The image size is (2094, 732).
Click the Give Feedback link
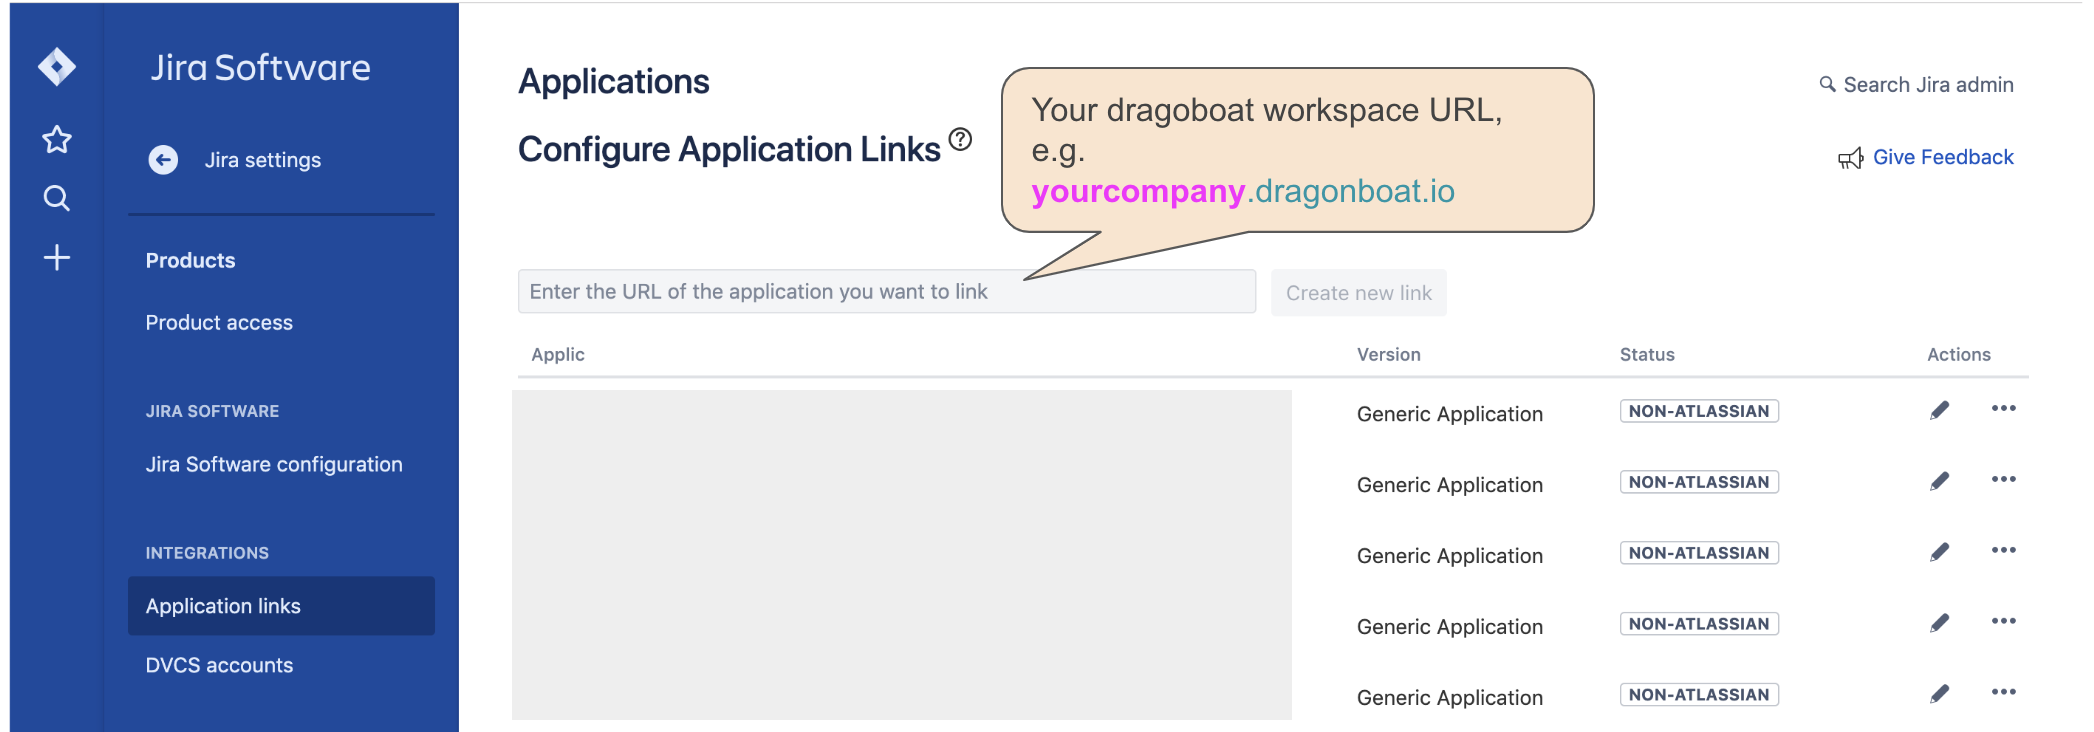pyautogui.click(x=1943, y=157)
